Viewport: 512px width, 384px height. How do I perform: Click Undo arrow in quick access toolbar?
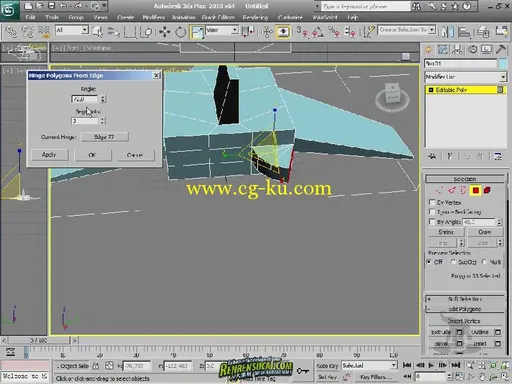(x=62, y=6)
